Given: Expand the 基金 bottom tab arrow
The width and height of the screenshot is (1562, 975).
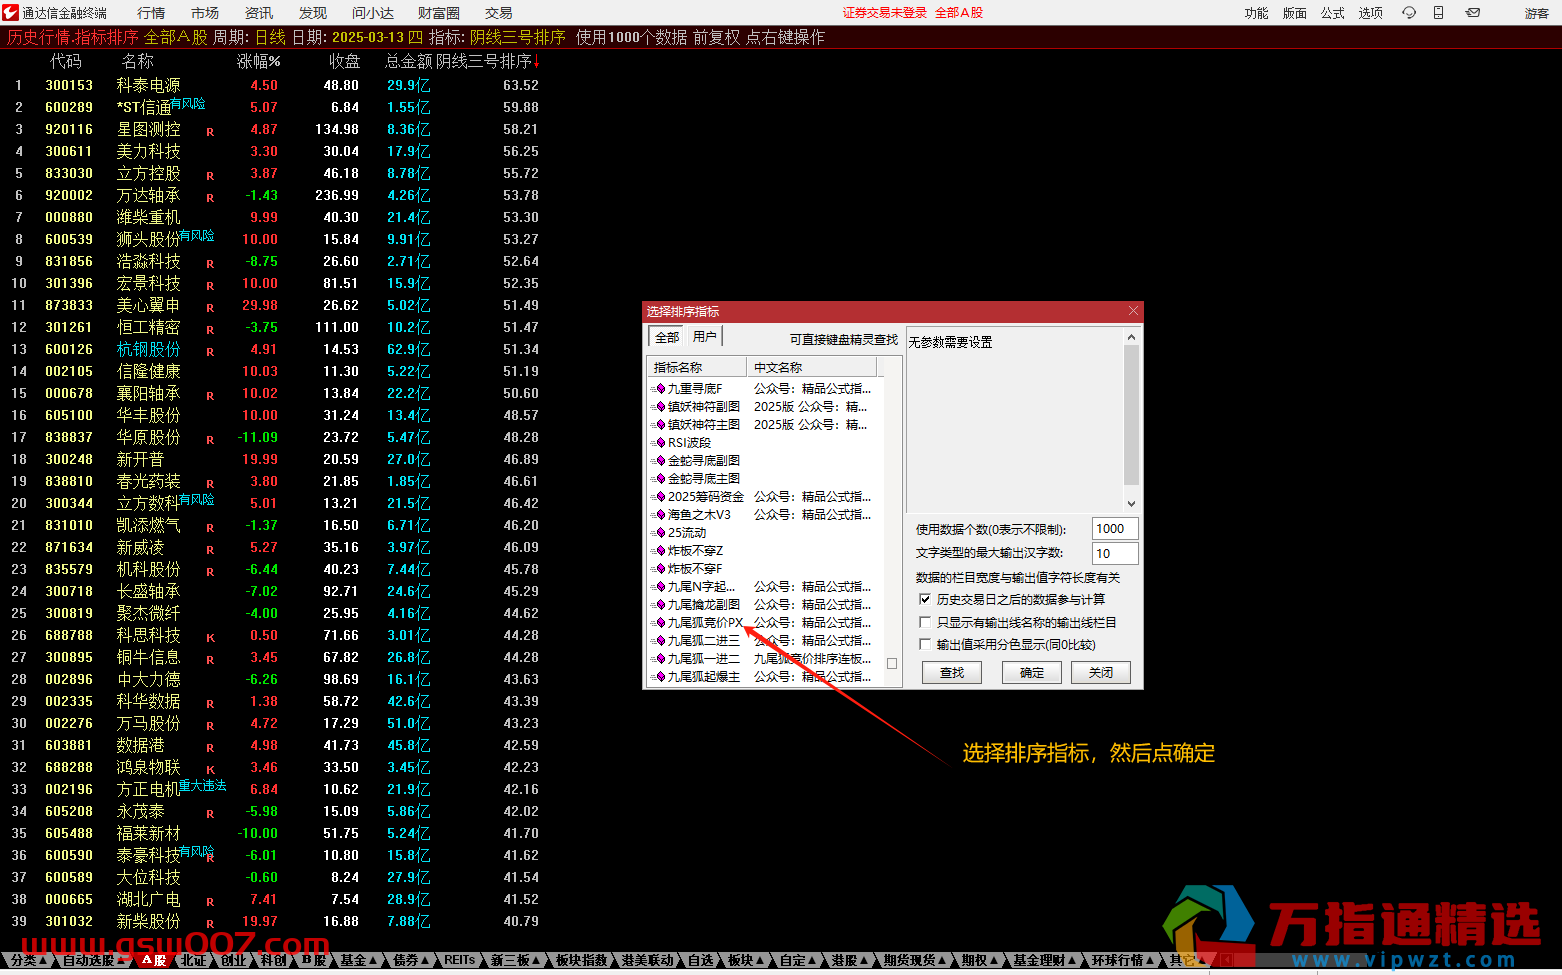Looking at the screenshot, I should pyautogui.click(x=374, y=961).
